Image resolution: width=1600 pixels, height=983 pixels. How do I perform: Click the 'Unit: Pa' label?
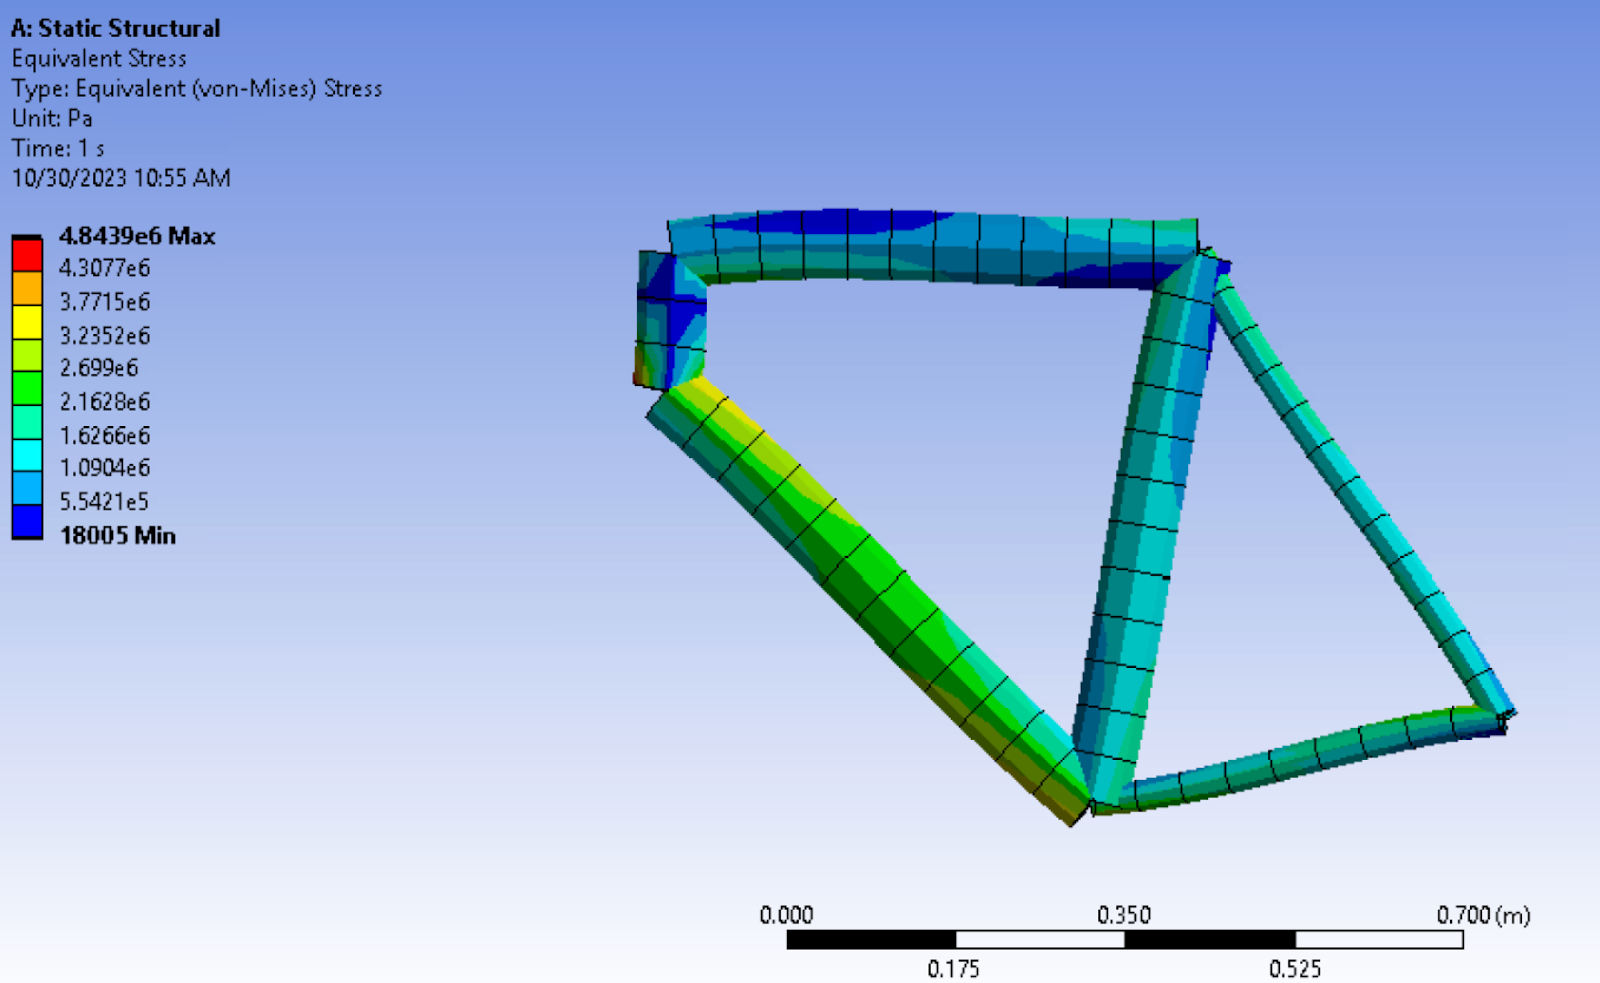52,118
